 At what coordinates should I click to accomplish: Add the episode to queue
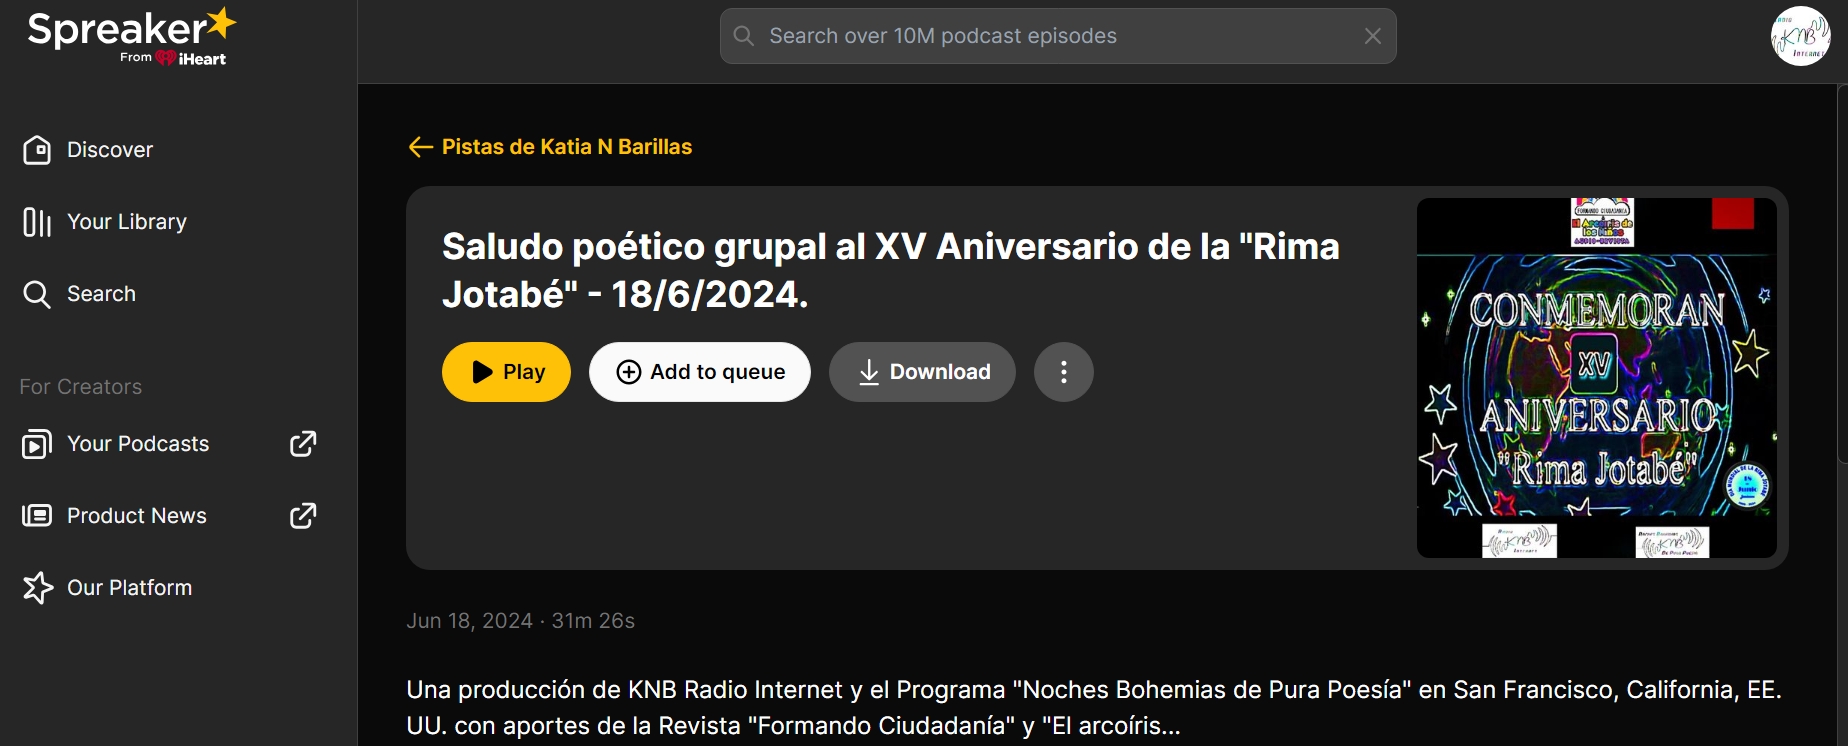(x=700, y=372)
